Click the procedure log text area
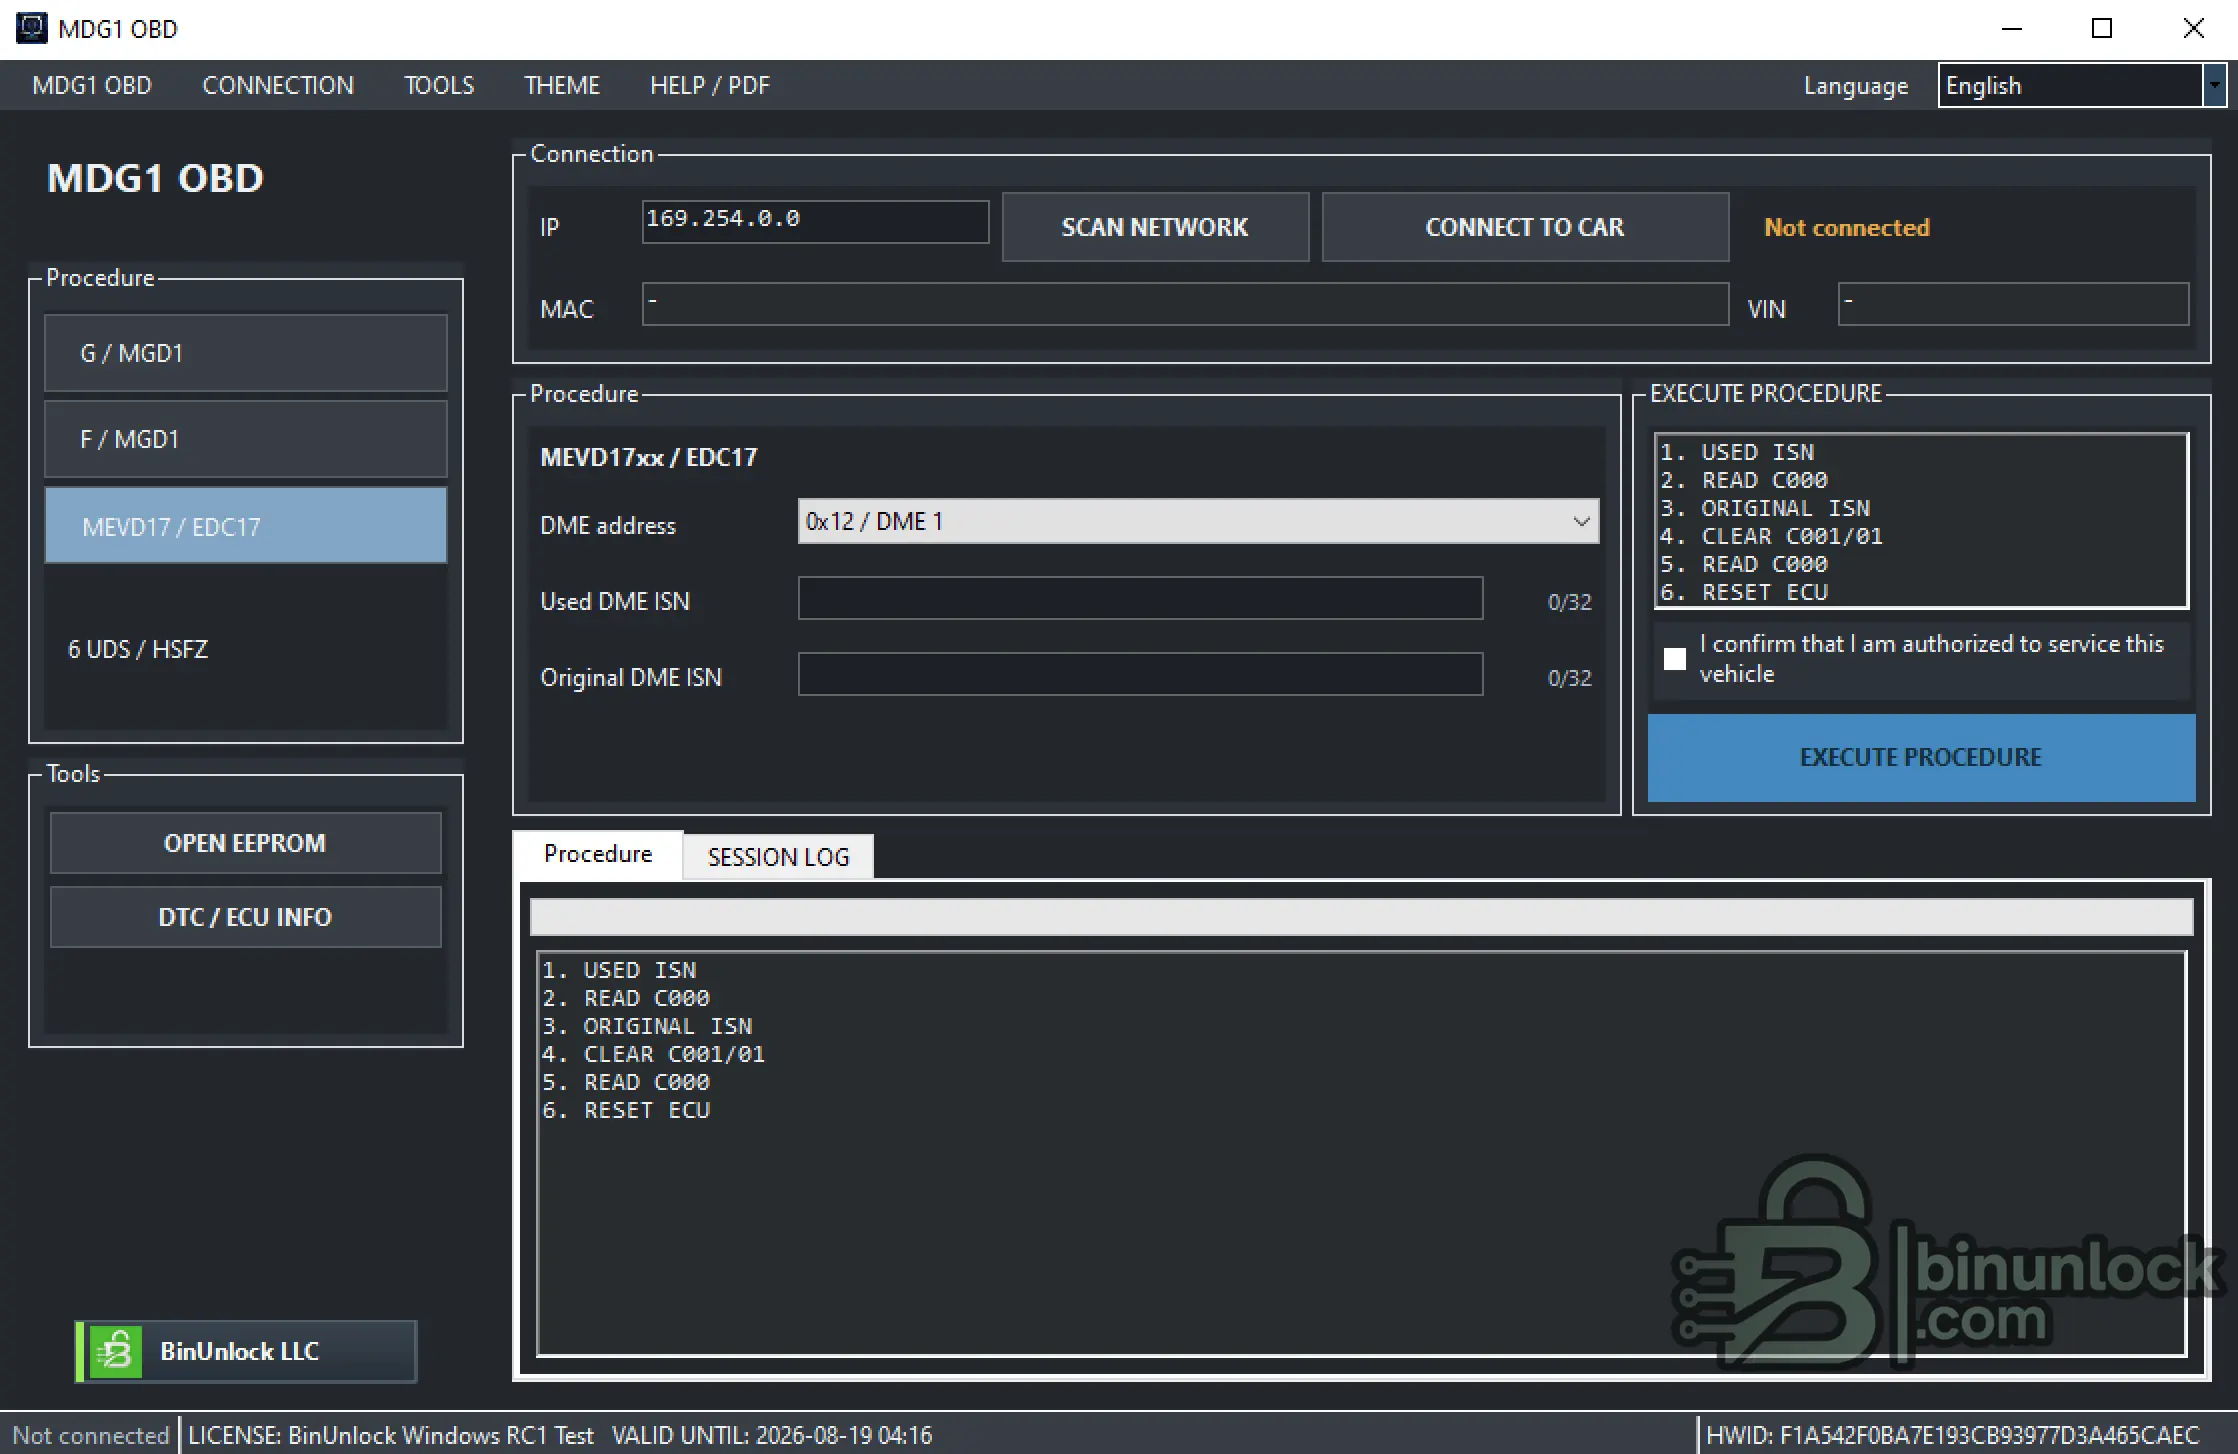Image resolution: width=2238 pixels, height=1454 pixels. 1361,1154
